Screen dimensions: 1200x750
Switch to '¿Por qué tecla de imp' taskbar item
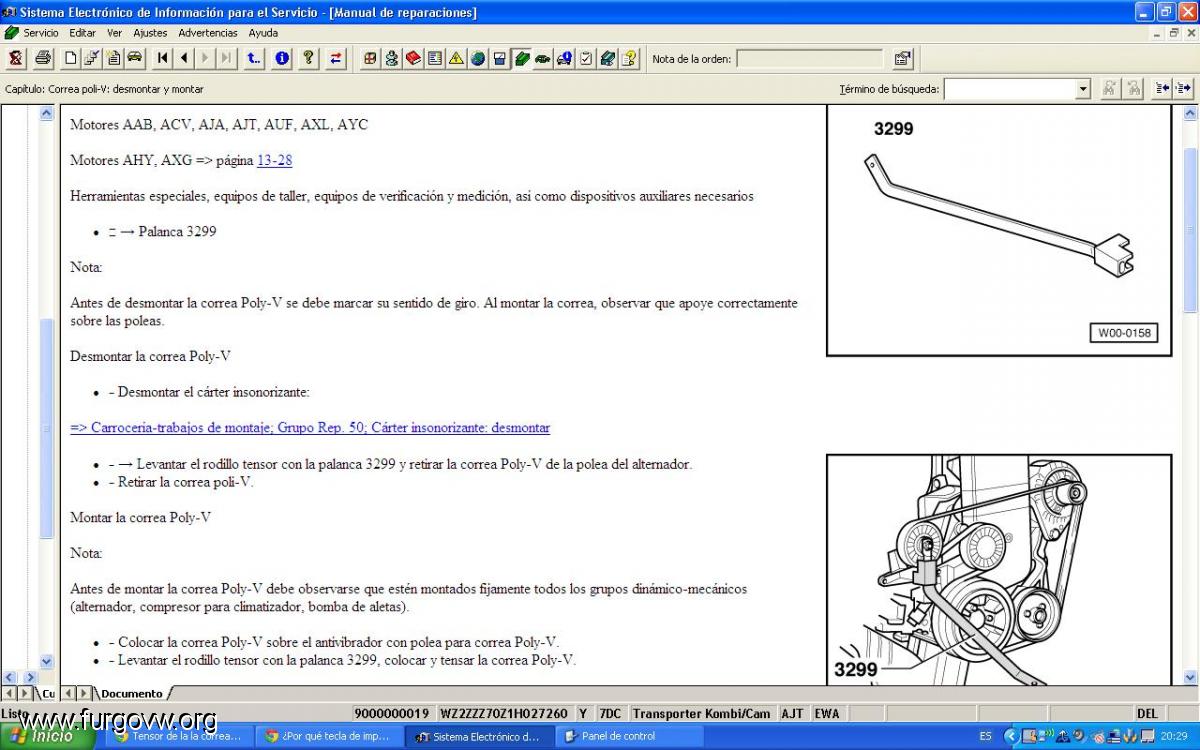click(328, 736)
